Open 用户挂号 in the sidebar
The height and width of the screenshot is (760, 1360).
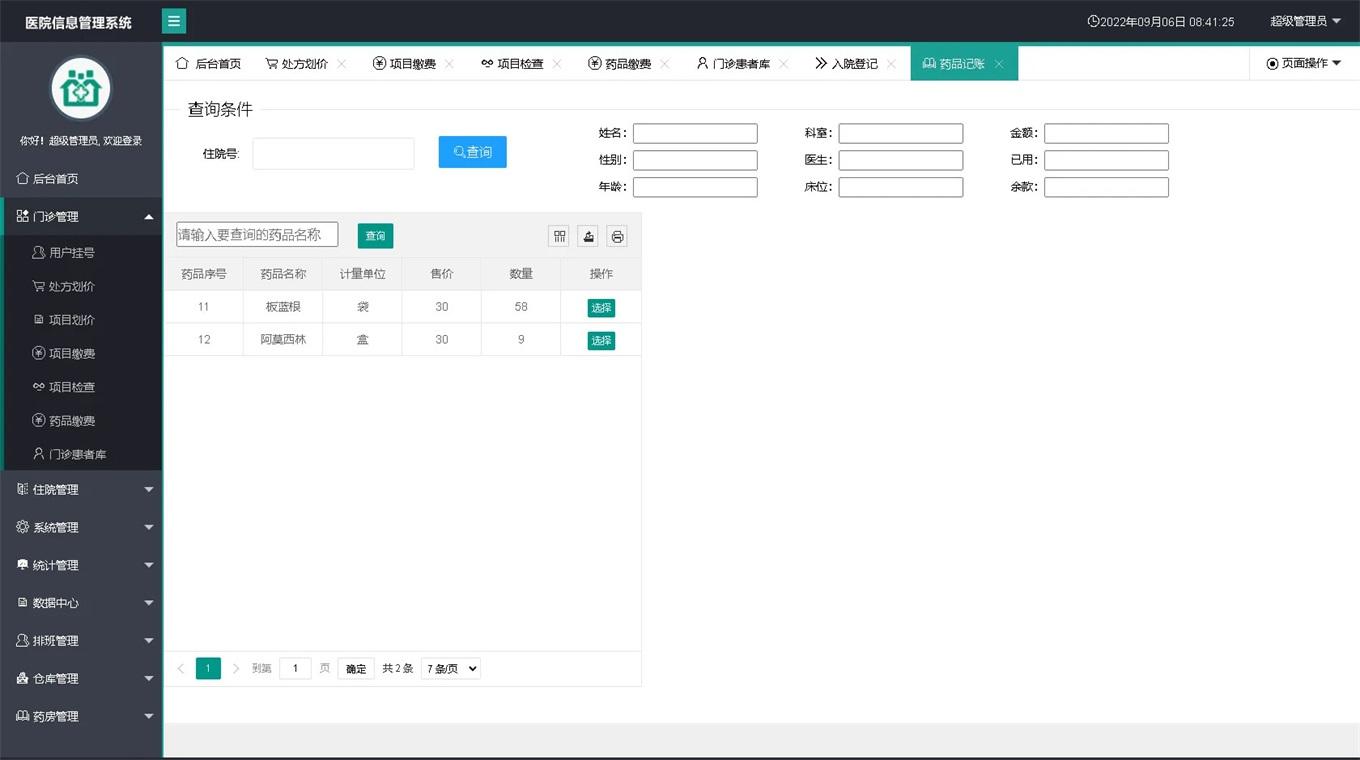tap(81, 253)
